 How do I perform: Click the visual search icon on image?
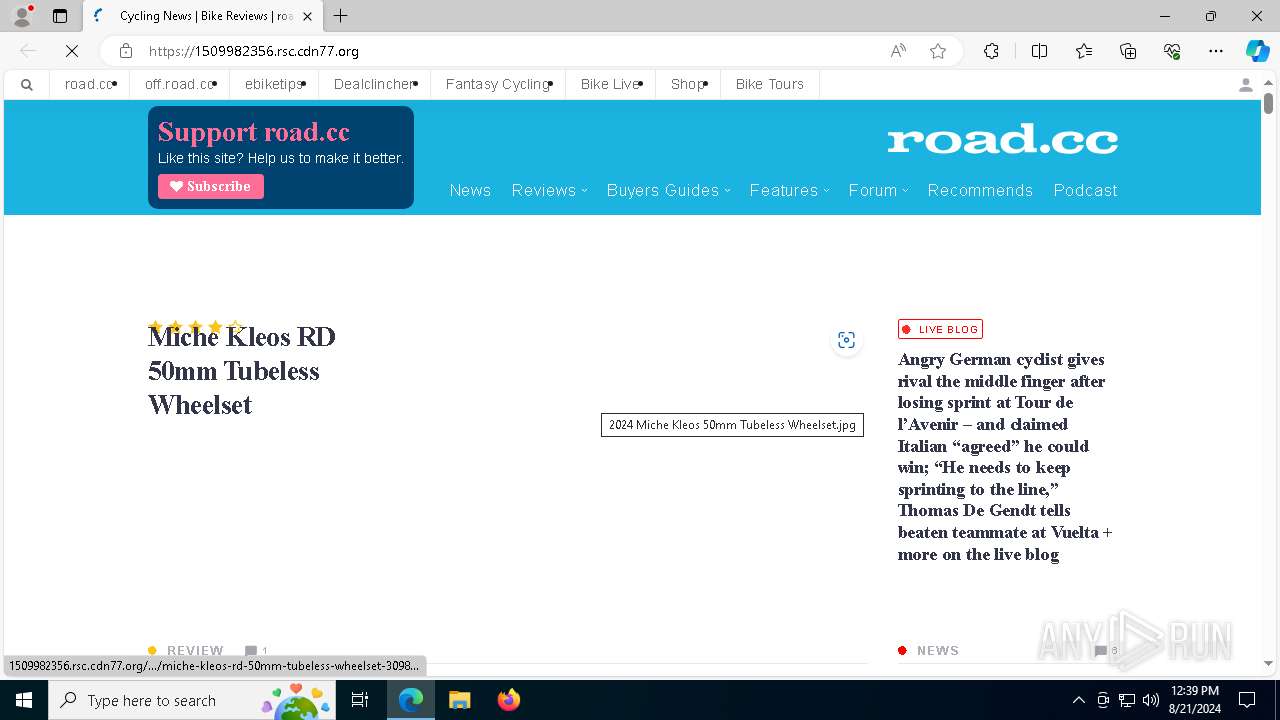846,340
